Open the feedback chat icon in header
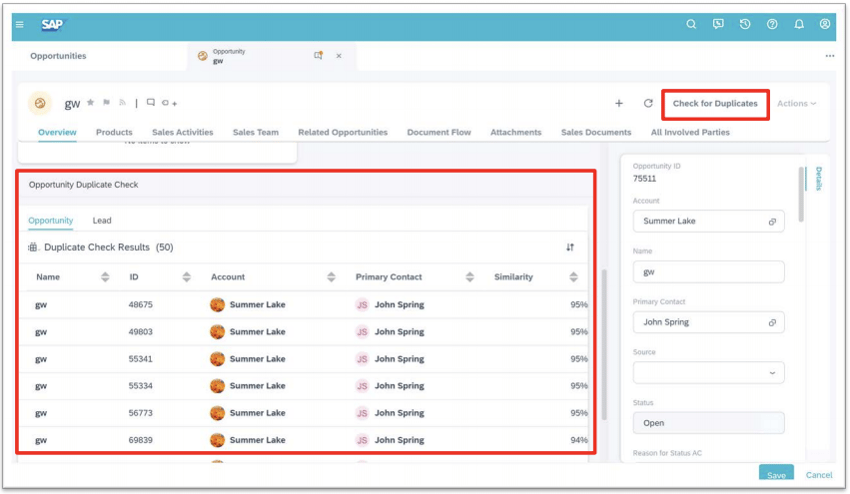 point(718,24)
